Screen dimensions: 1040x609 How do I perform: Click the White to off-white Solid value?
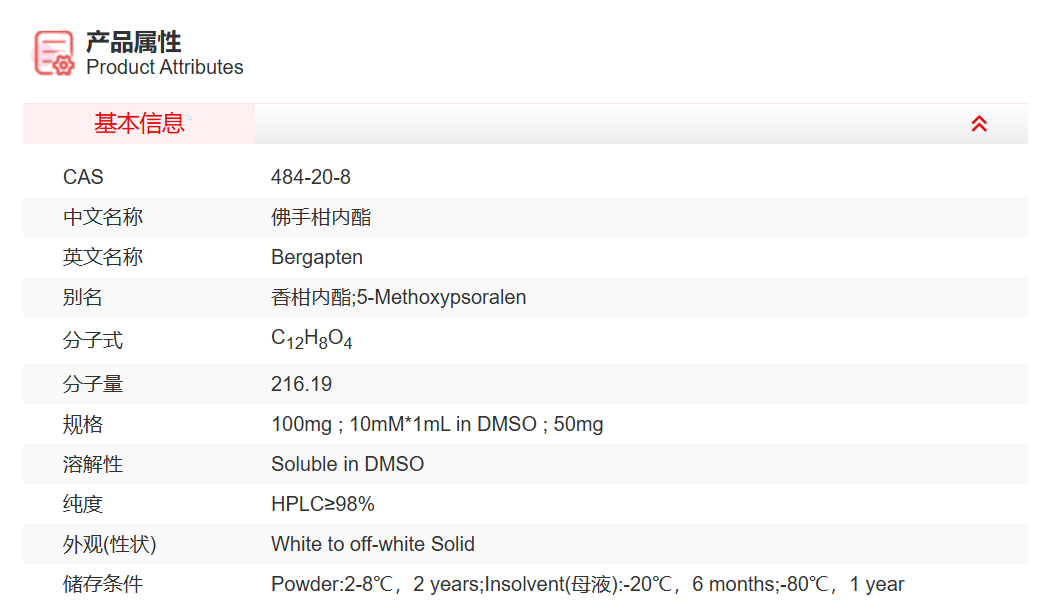point(373,544)
